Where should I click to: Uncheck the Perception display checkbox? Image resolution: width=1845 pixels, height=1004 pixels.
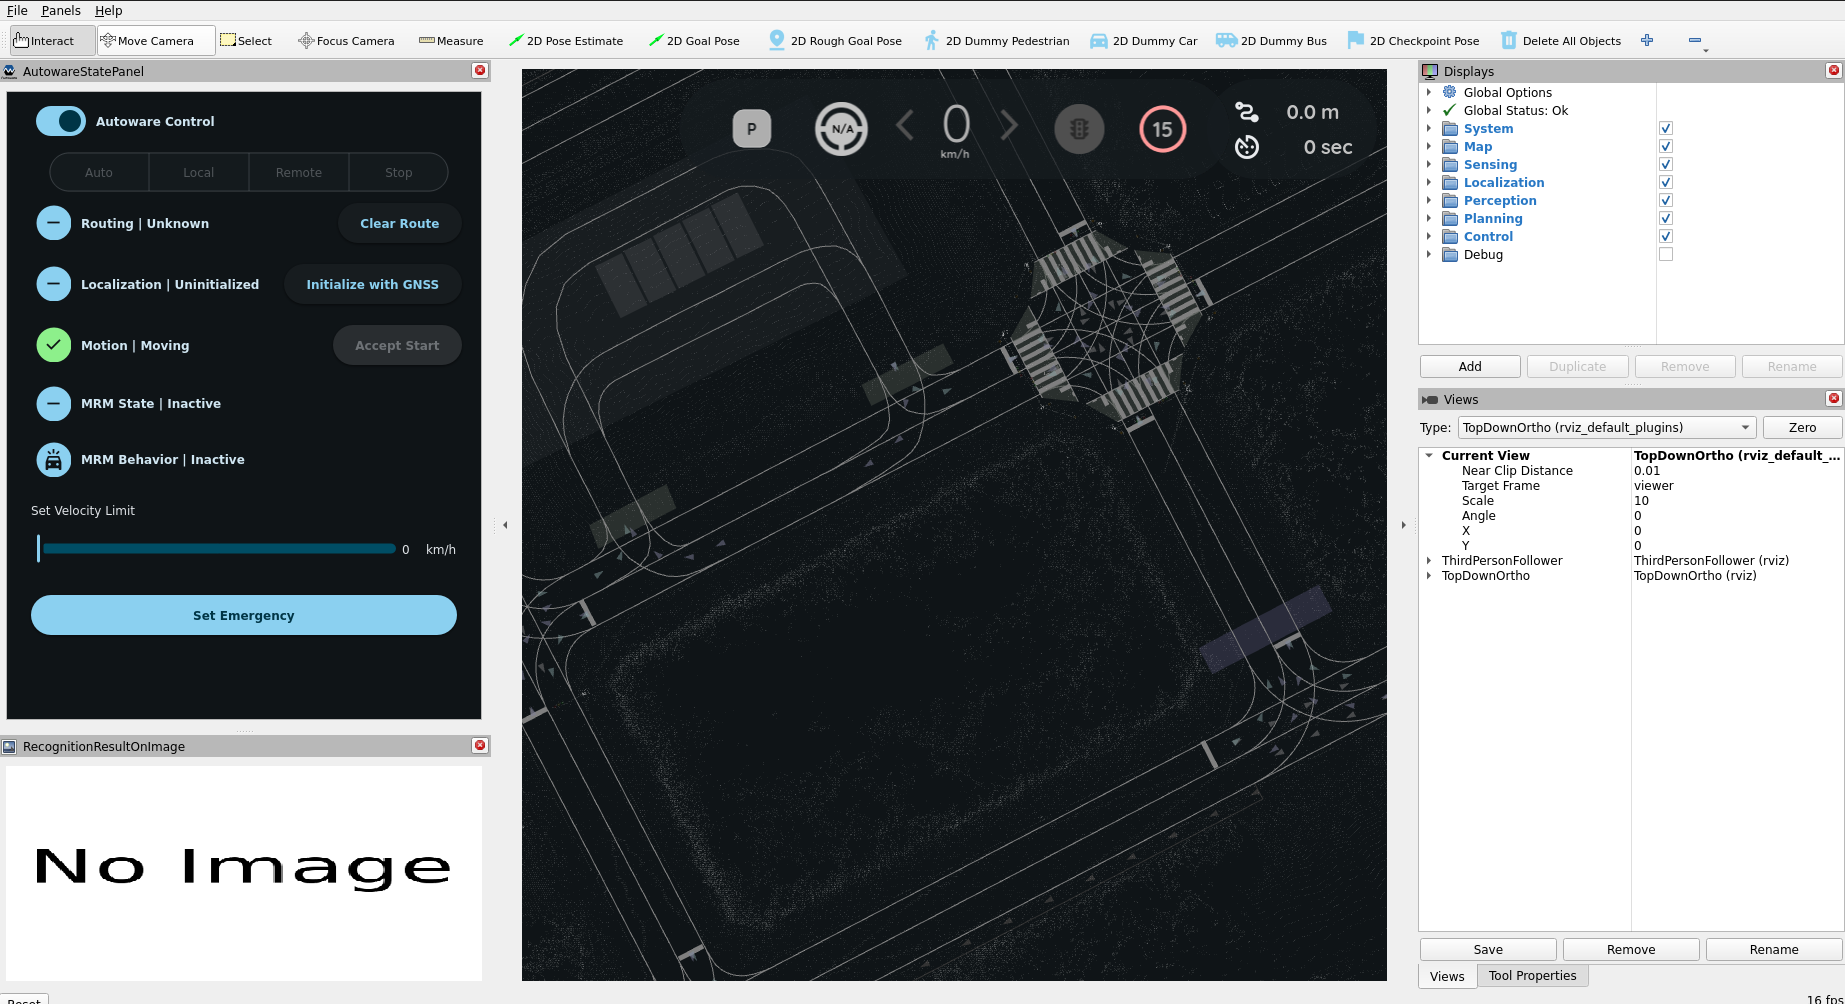tap(1666, 200)
